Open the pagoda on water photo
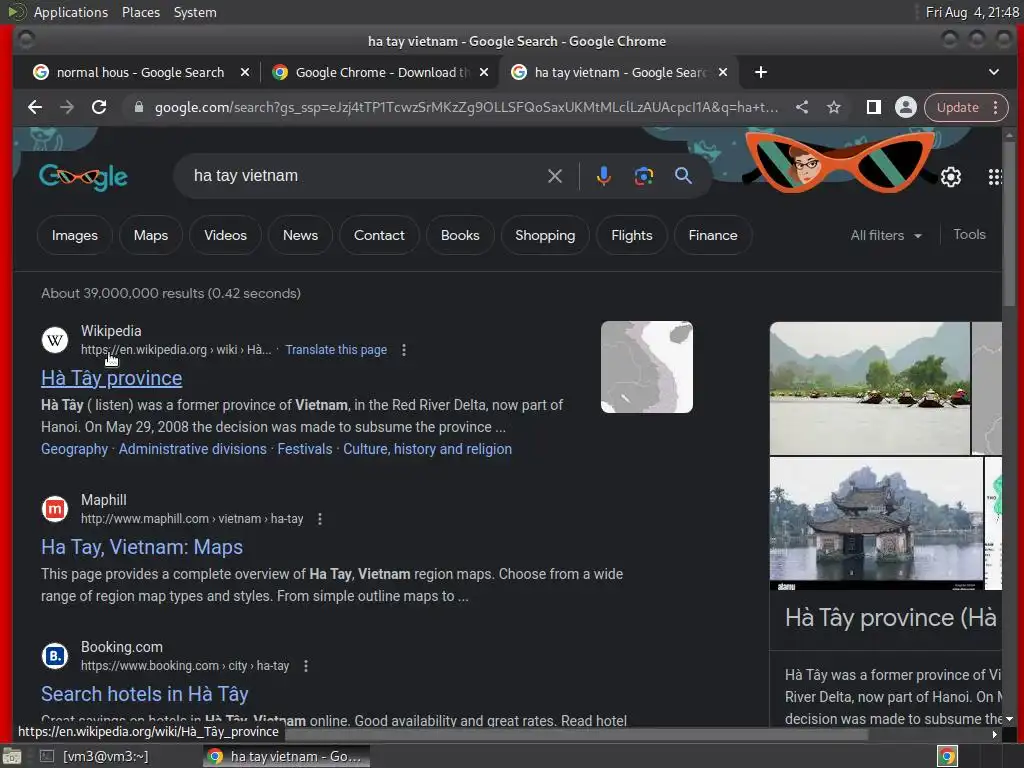The width and height of the screenshot is (1024, 768). click(876, 524)
